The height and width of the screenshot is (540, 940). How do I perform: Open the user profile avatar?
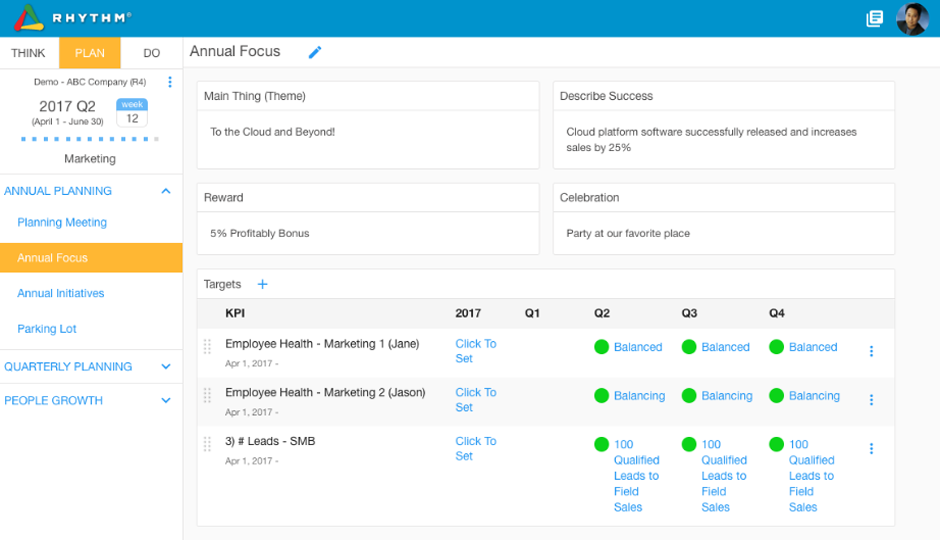(x=912, y=19)
